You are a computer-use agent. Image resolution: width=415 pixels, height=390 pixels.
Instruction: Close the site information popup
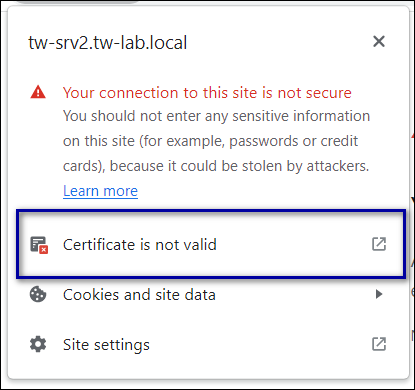tap(379, 42)
